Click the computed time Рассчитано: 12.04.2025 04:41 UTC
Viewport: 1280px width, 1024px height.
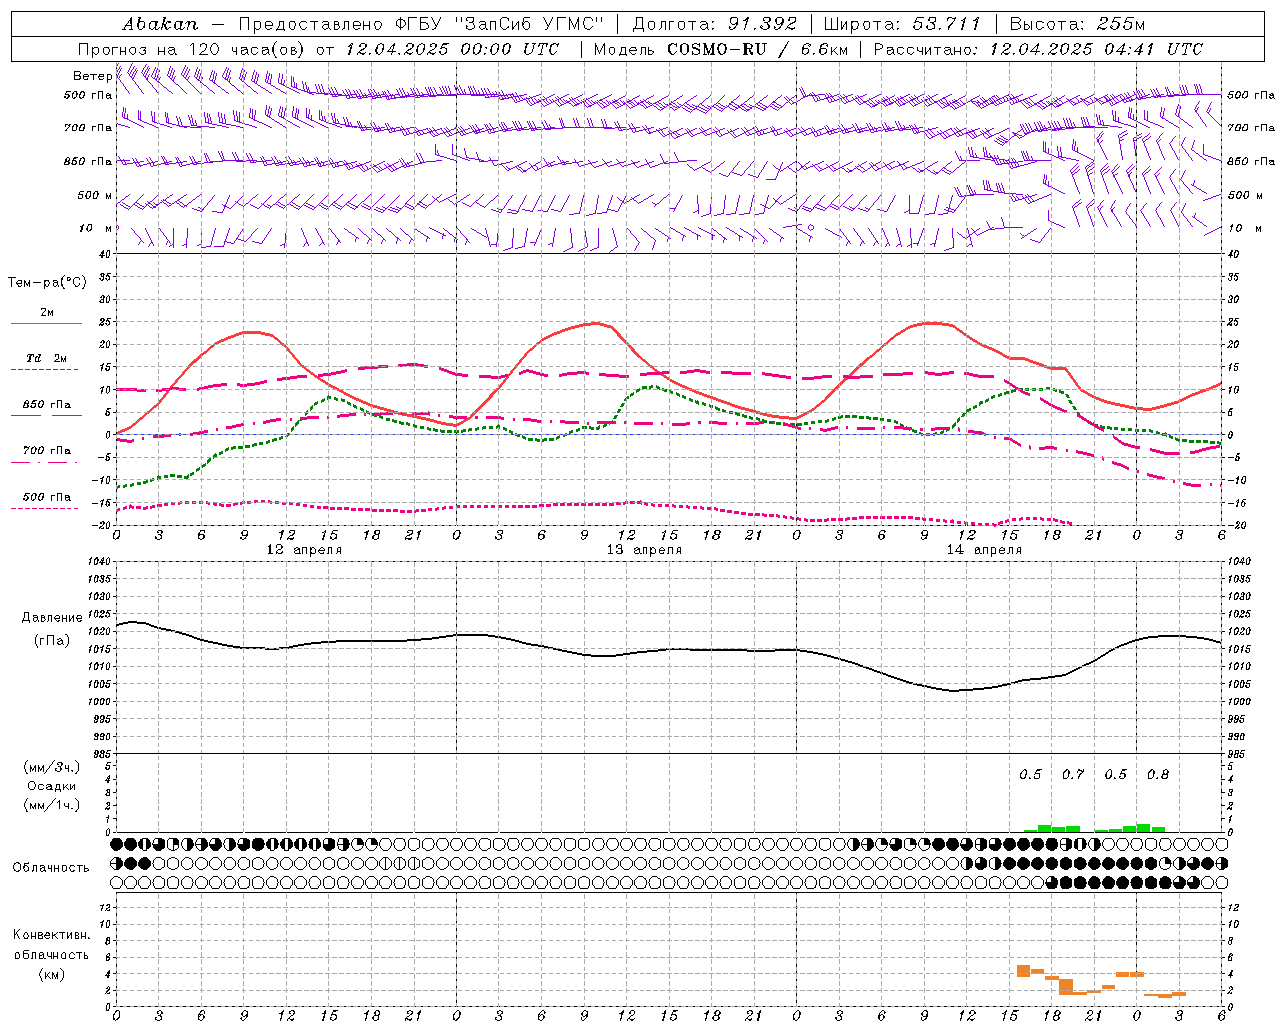coord(1038,49)
